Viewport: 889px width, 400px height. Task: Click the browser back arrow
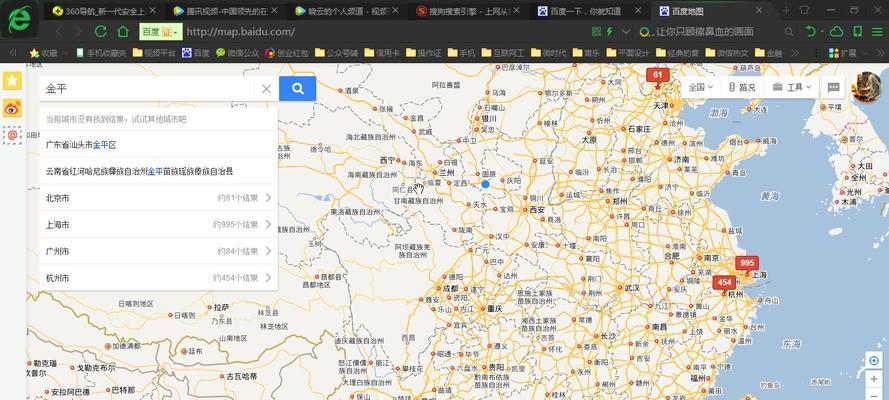pos(59,32)
